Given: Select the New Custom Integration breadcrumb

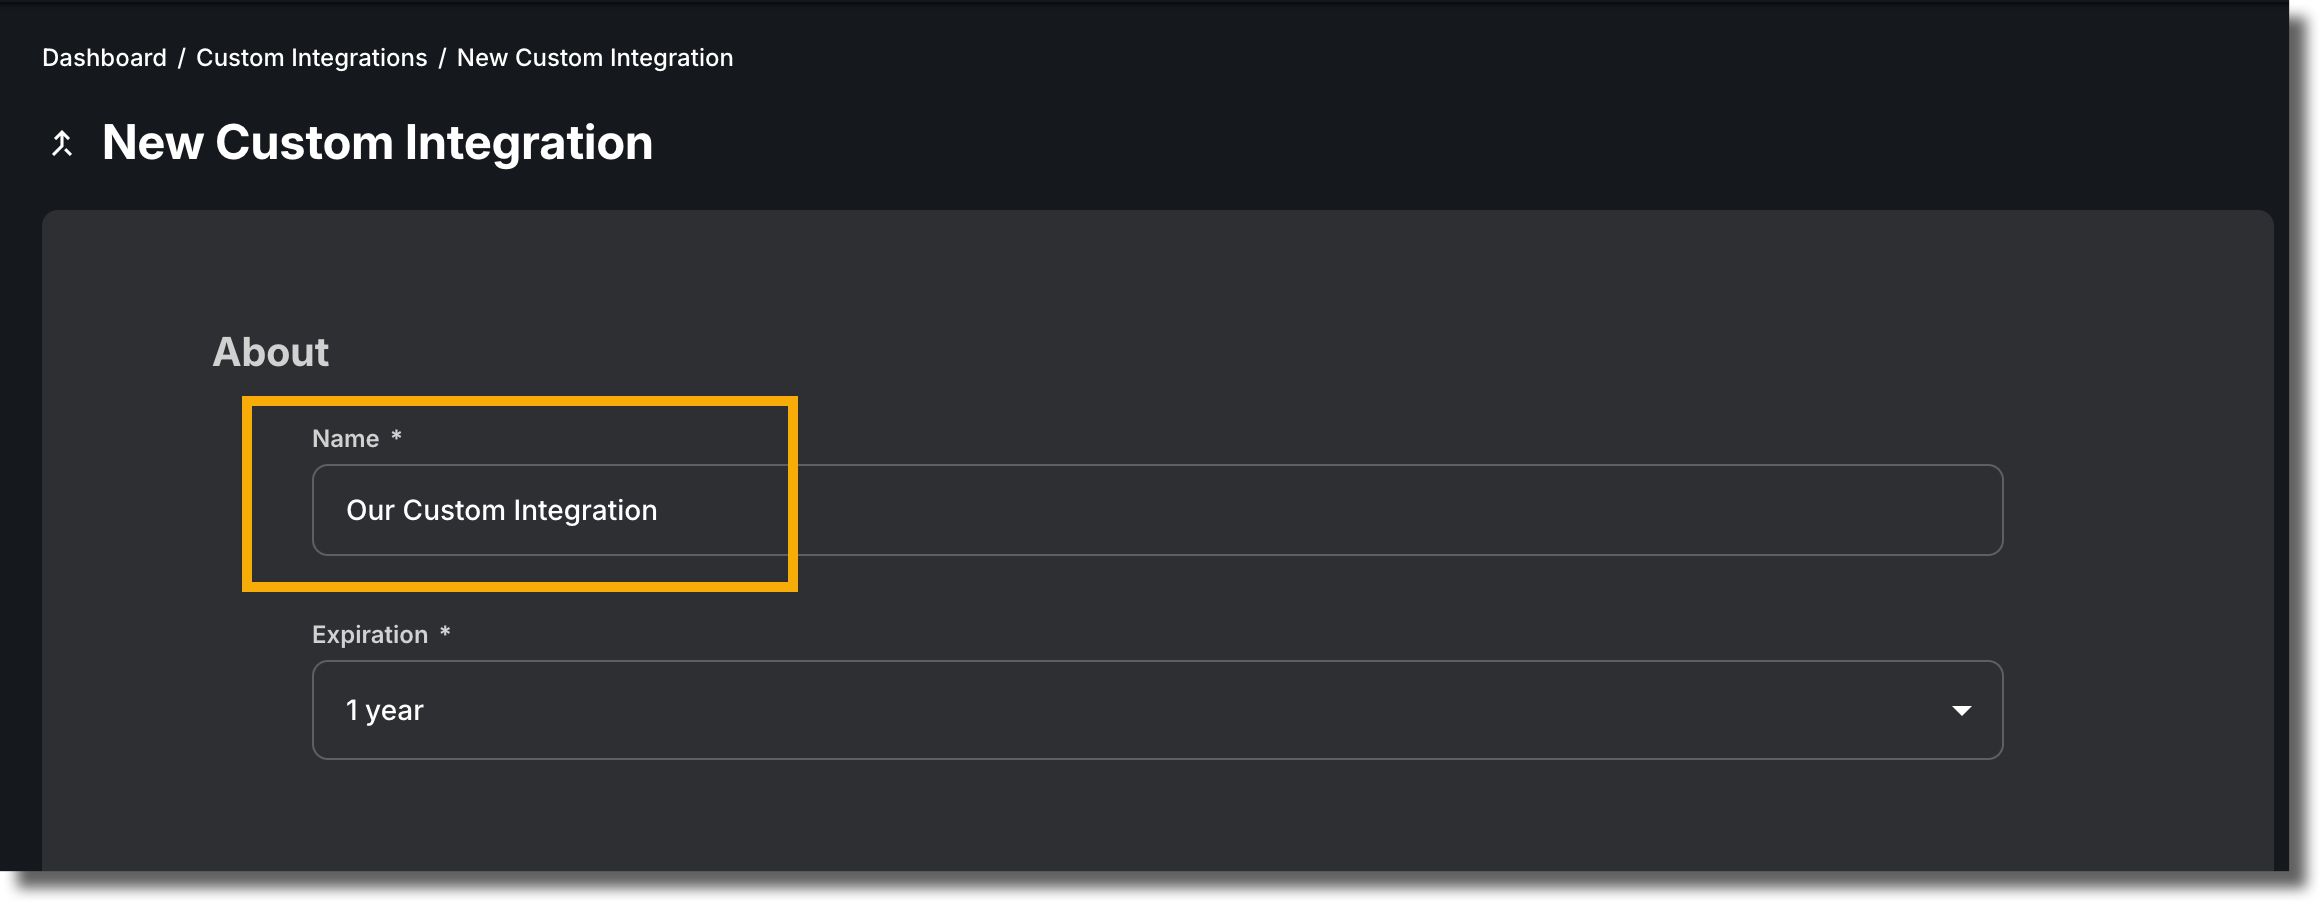Looking at the screenshot, I should [595, 58].
